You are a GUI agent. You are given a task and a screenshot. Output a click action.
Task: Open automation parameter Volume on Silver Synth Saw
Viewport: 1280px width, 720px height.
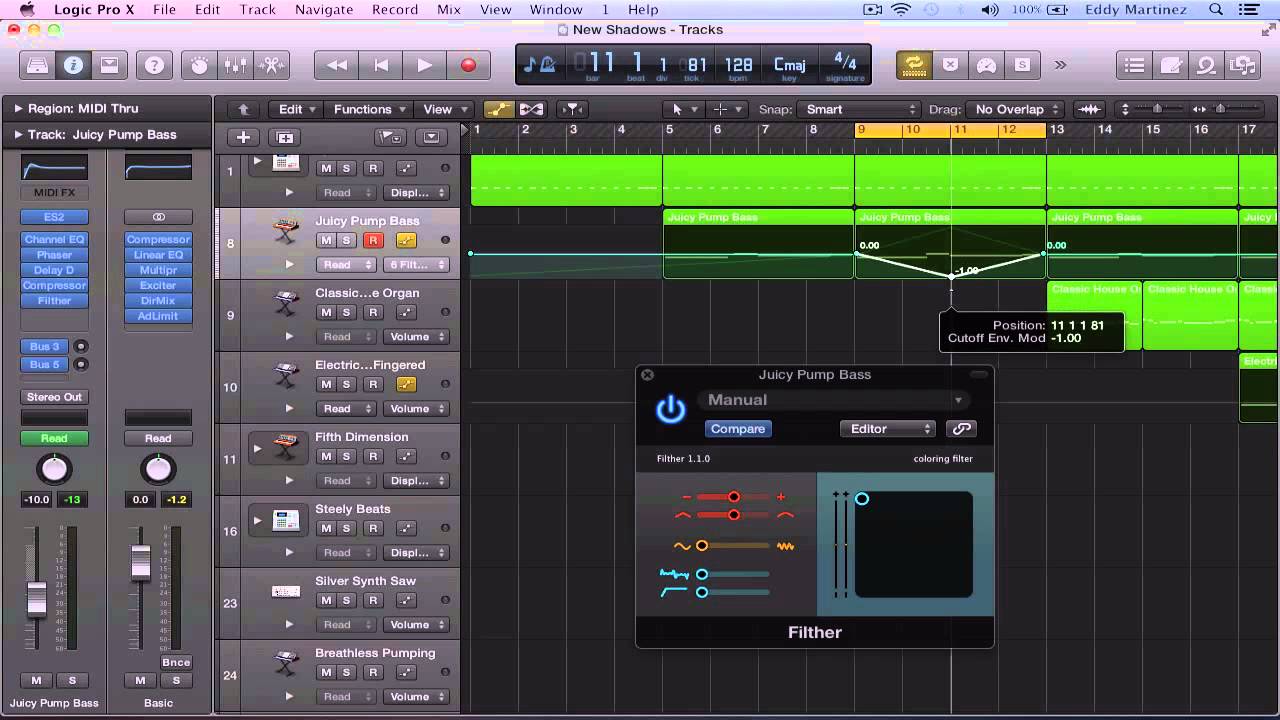tap(417, 624)
